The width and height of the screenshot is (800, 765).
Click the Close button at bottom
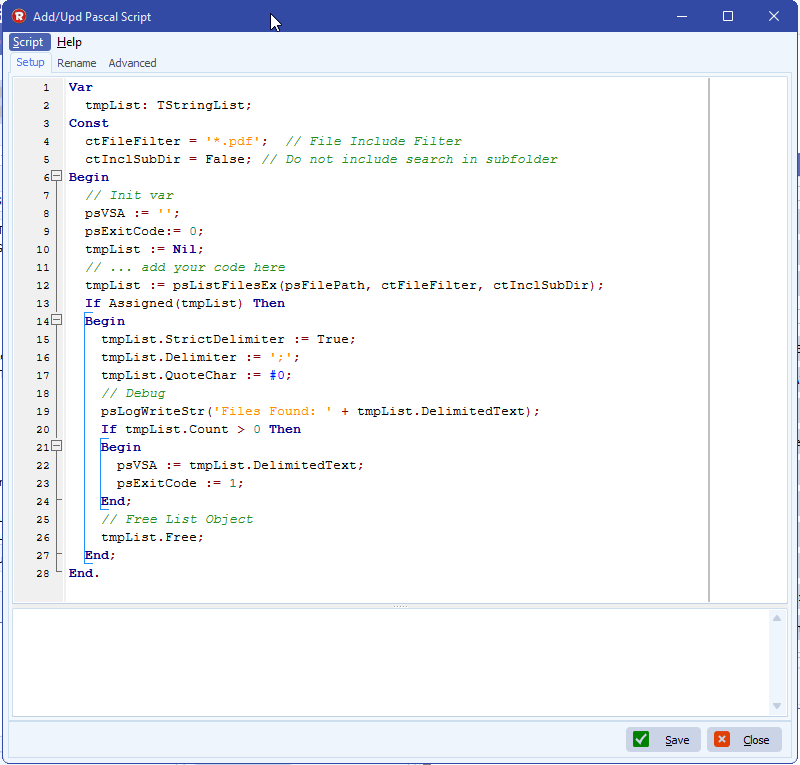pyautogui.click(x=744, y=739)
